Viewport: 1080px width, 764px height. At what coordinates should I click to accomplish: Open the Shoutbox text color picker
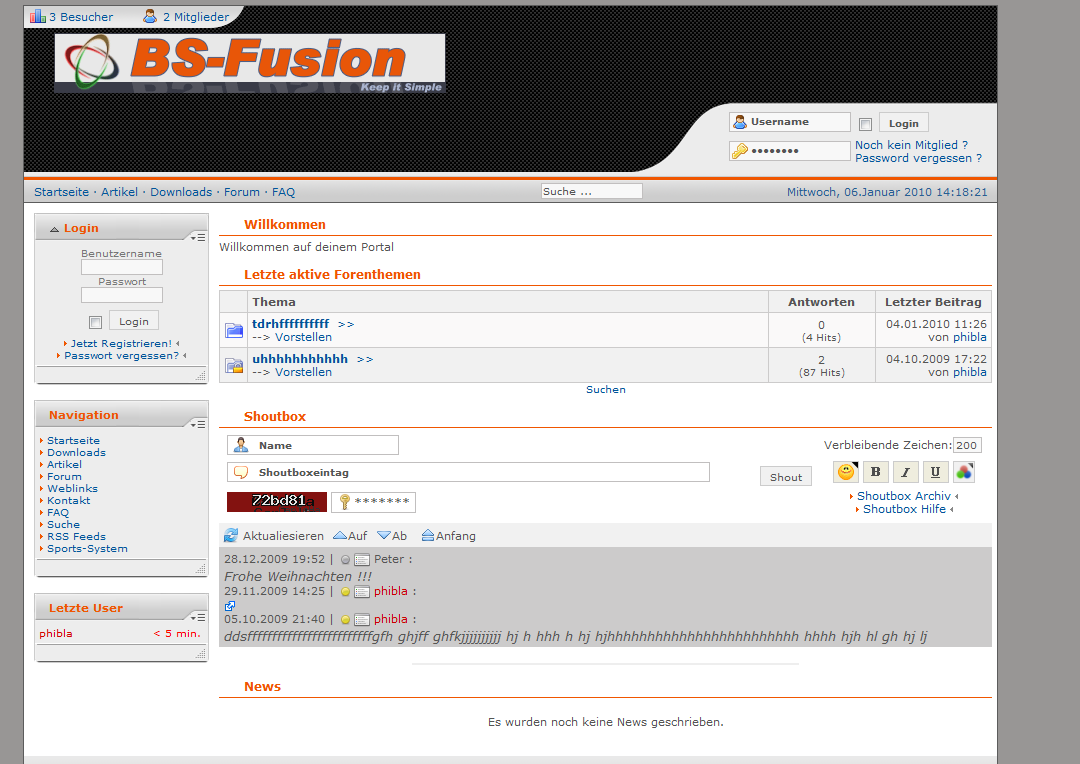coord(963,472)
